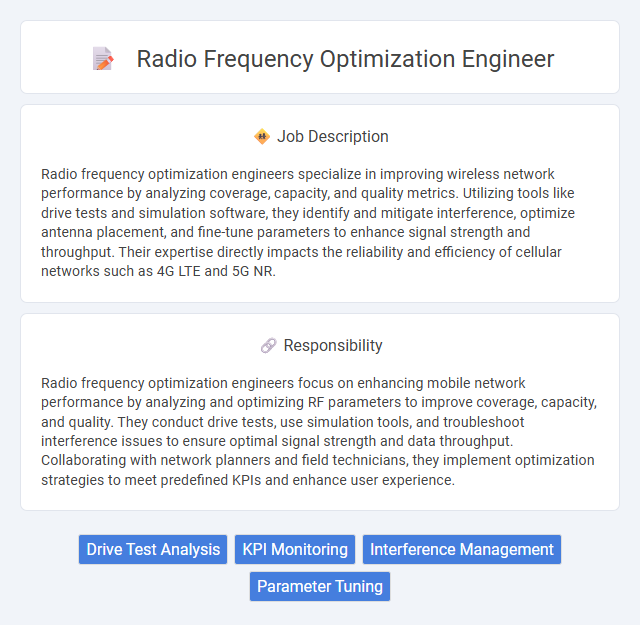Click the document pencil icon beside title
640x625 pixels.
tap(103, 59)
